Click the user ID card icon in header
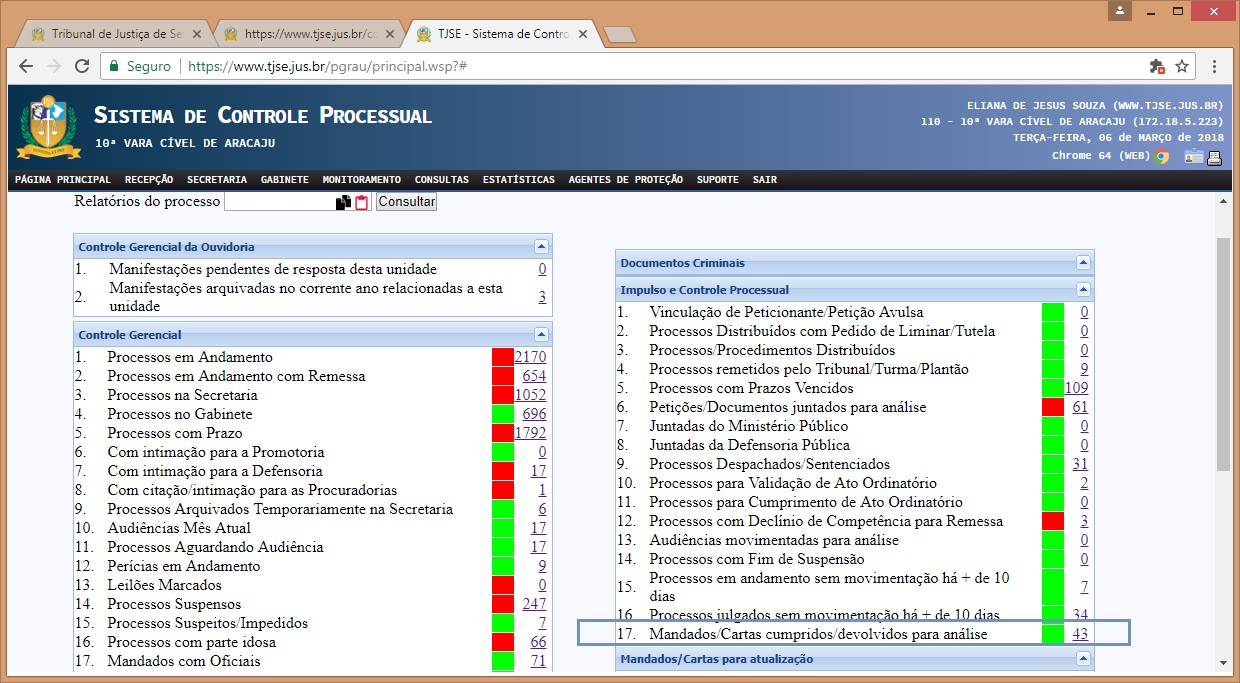1240x683 pixels. pos(1194,156)
